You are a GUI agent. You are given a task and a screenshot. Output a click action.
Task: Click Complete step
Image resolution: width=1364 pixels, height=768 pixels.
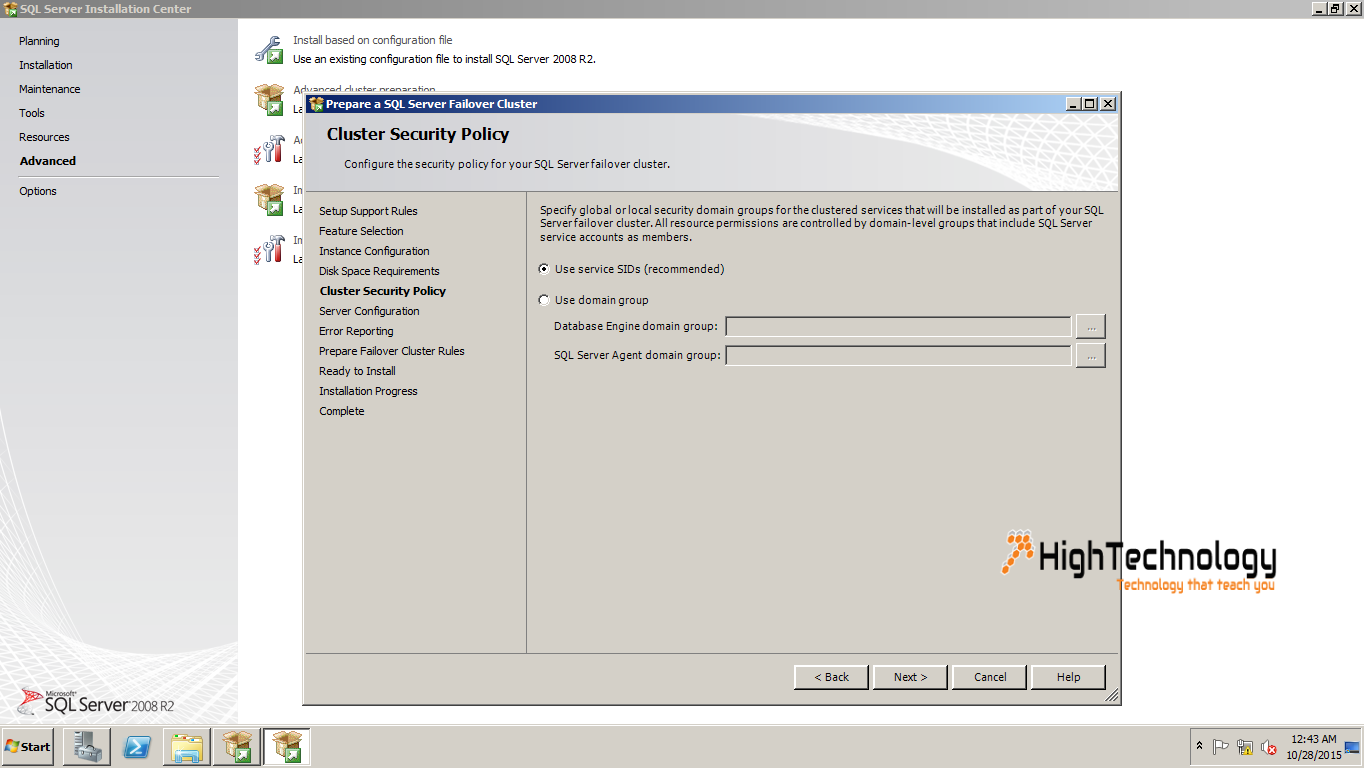341,411
